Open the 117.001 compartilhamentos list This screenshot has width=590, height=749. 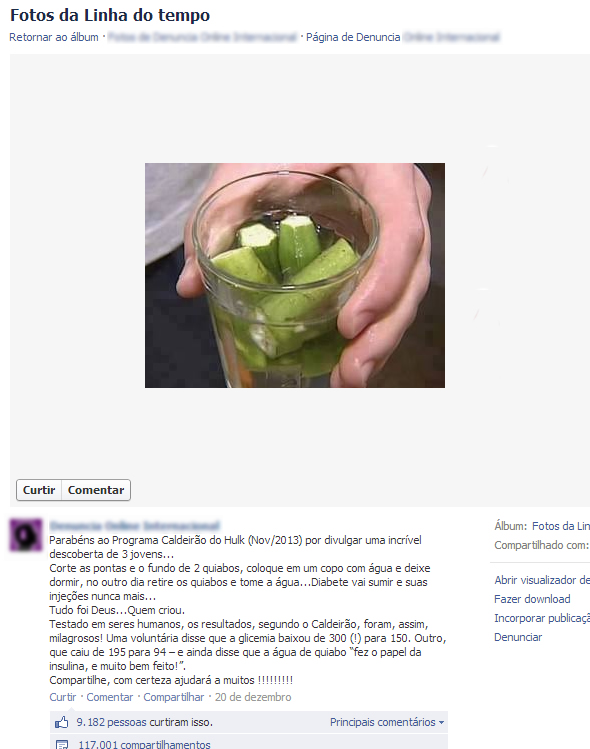point(144,744)
